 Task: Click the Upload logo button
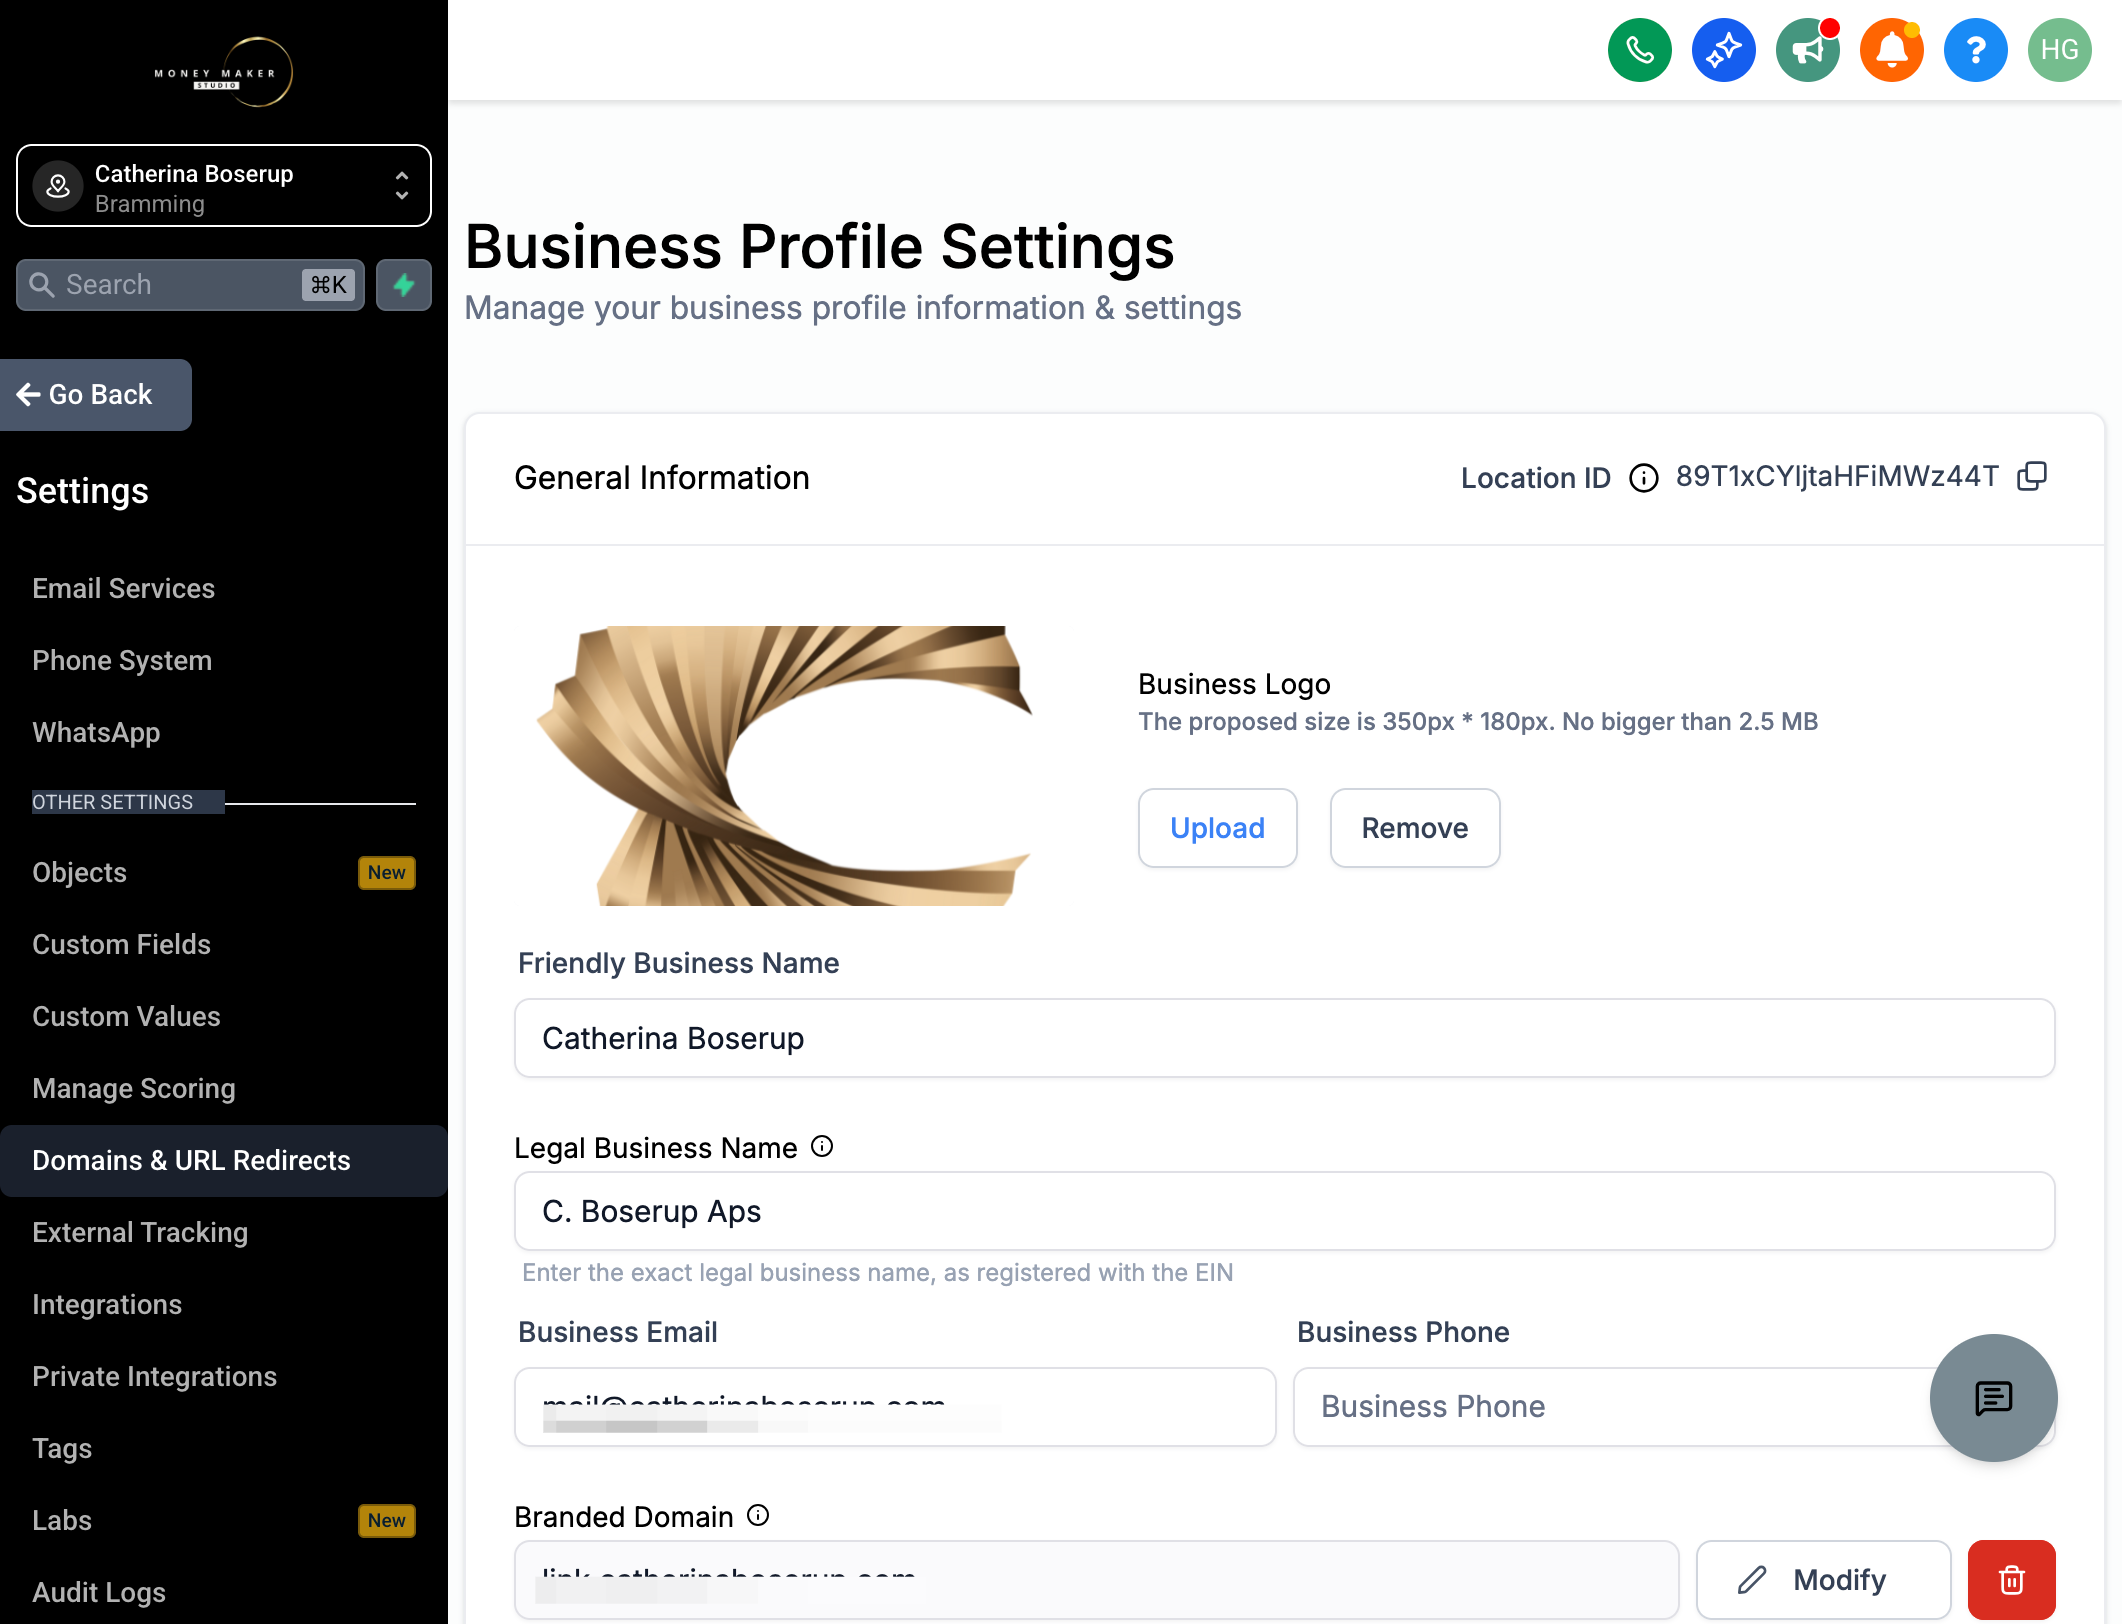pos(1217,828)
